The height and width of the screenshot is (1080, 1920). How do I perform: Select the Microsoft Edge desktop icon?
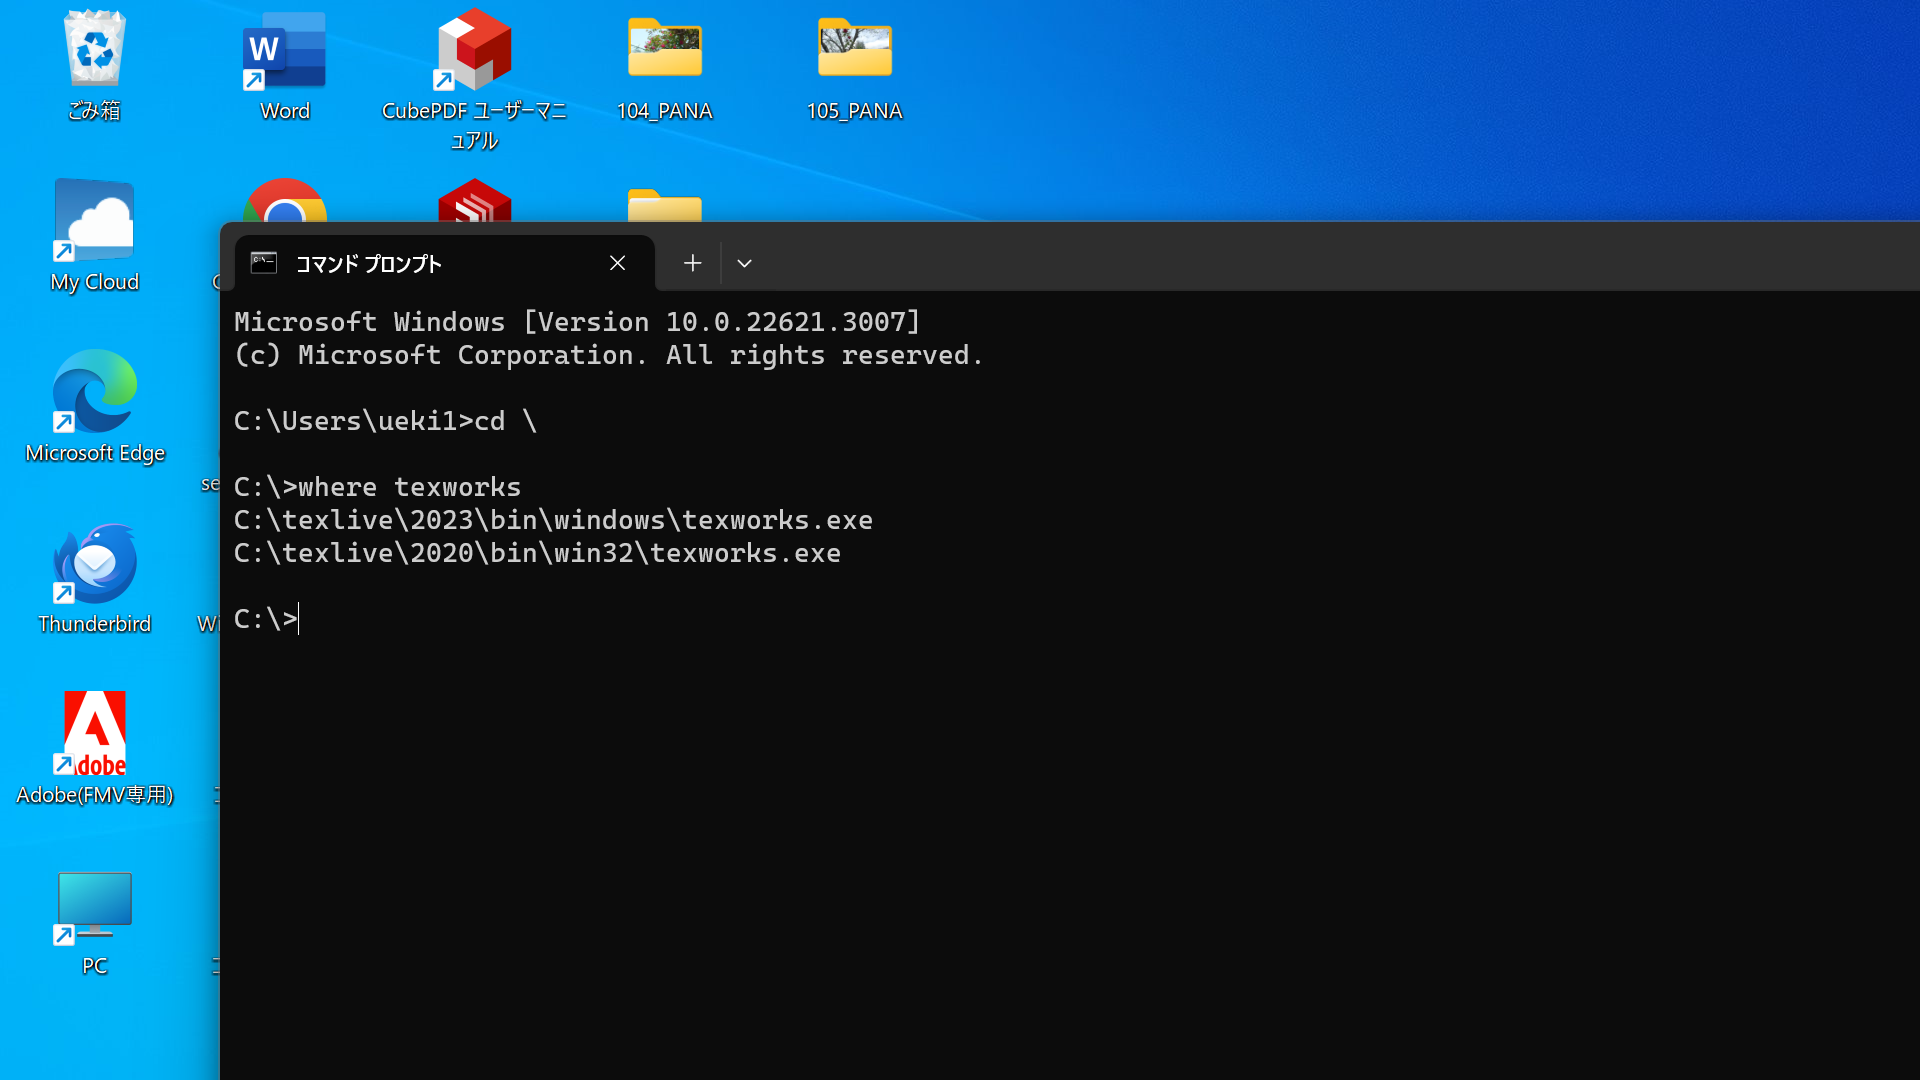(x=95, y=407)
